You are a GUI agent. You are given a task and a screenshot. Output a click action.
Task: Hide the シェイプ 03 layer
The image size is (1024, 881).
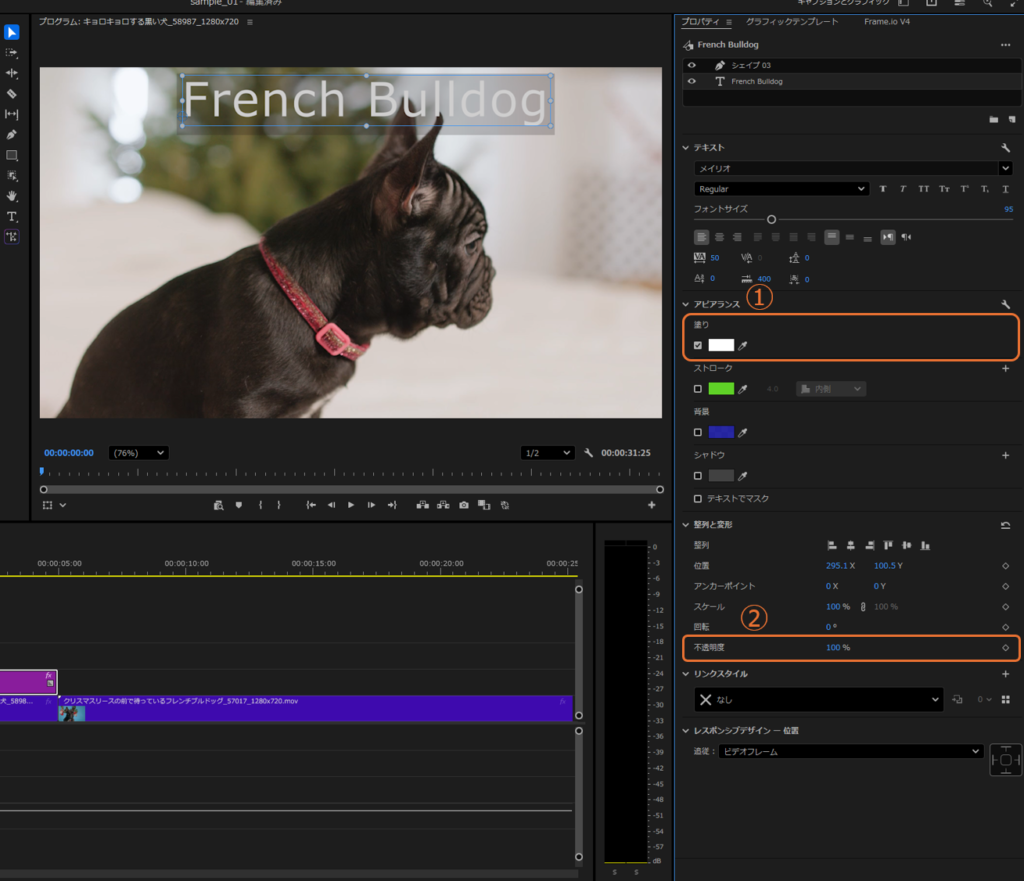pos(692,65)
